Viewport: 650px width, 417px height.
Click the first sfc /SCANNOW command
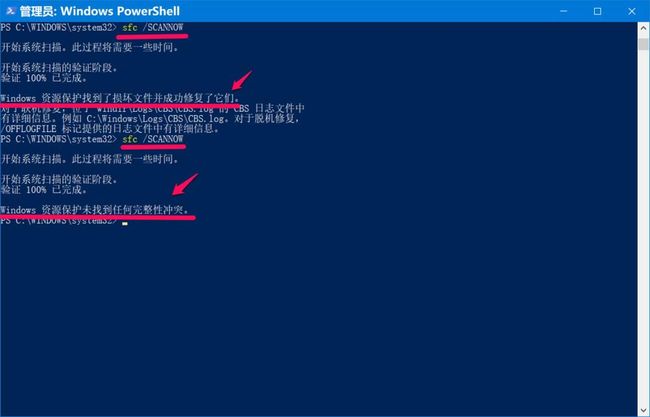tap(153, 27)
